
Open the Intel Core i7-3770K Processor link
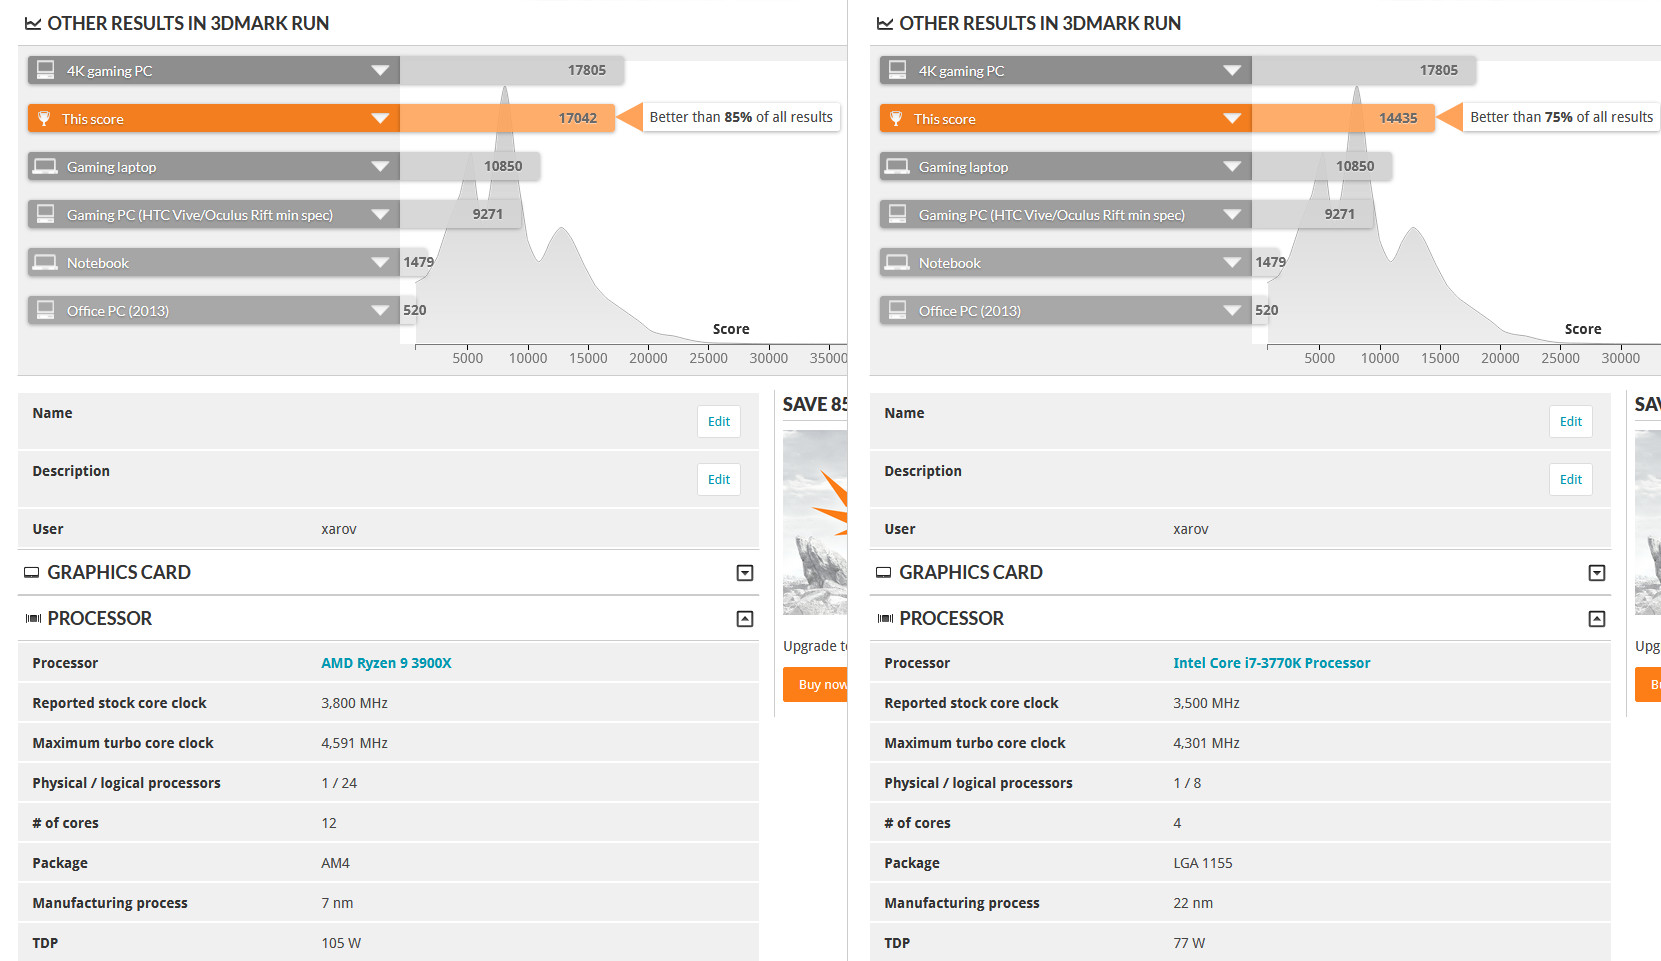point(1271,663)
